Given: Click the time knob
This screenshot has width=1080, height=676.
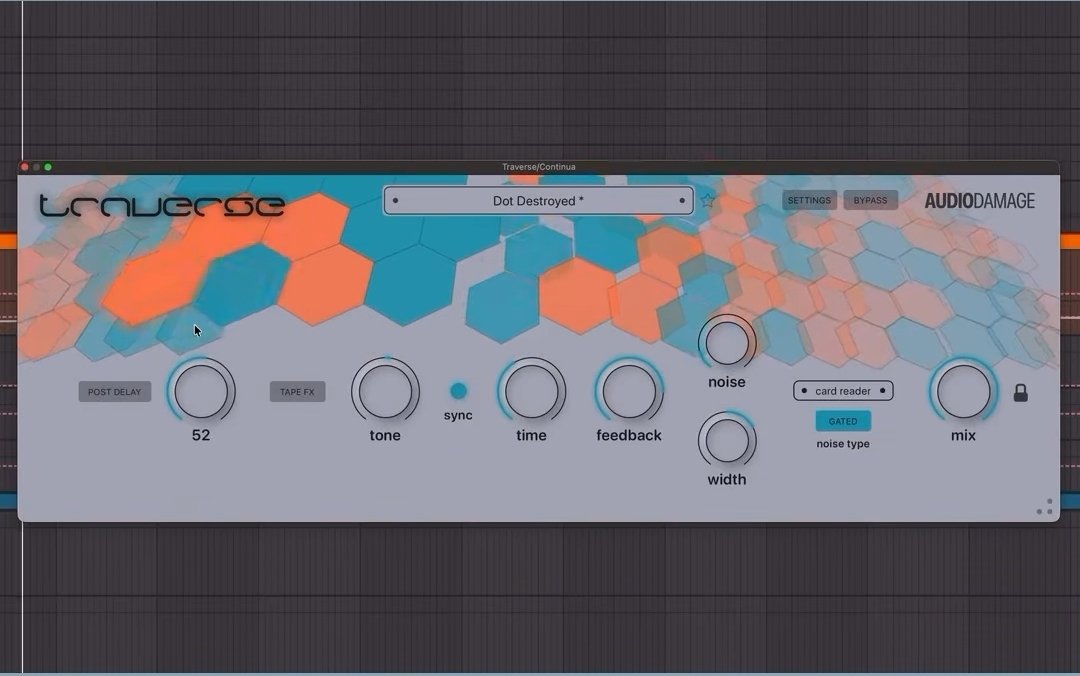Looking at the screenshot, I should coord(531,391).
